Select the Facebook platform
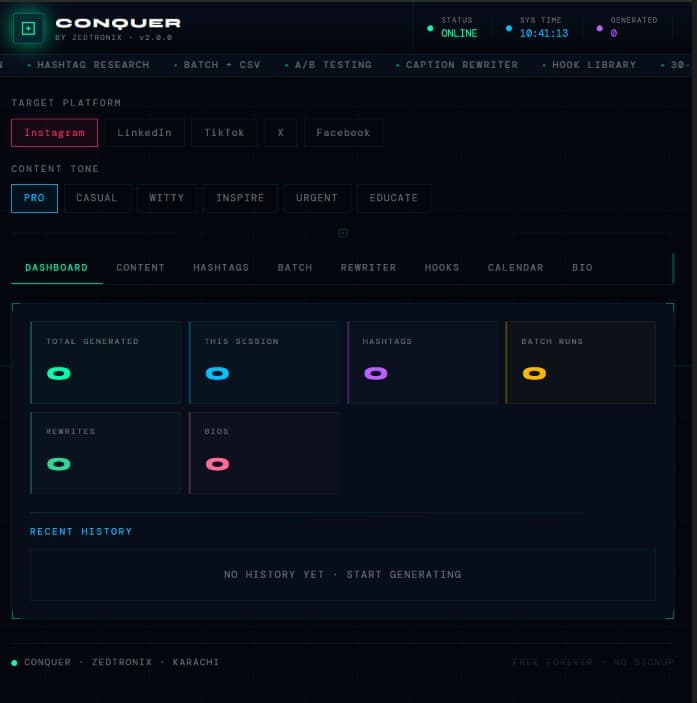 (x=343, y=133)
